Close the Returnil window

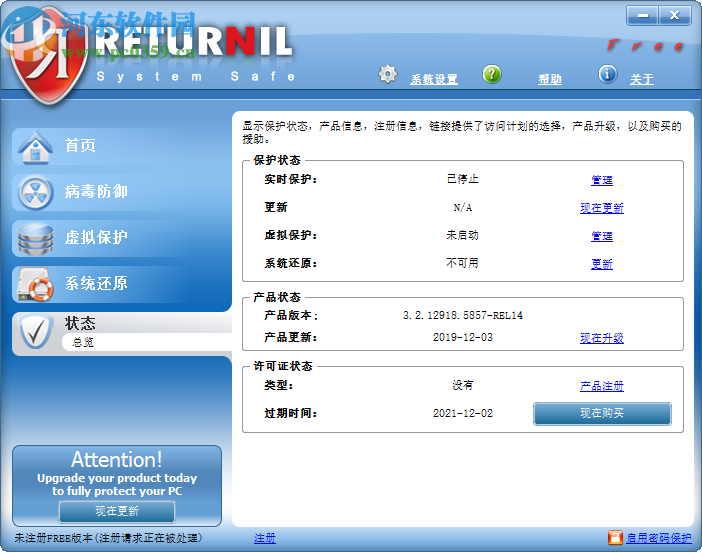pos(675,16)
